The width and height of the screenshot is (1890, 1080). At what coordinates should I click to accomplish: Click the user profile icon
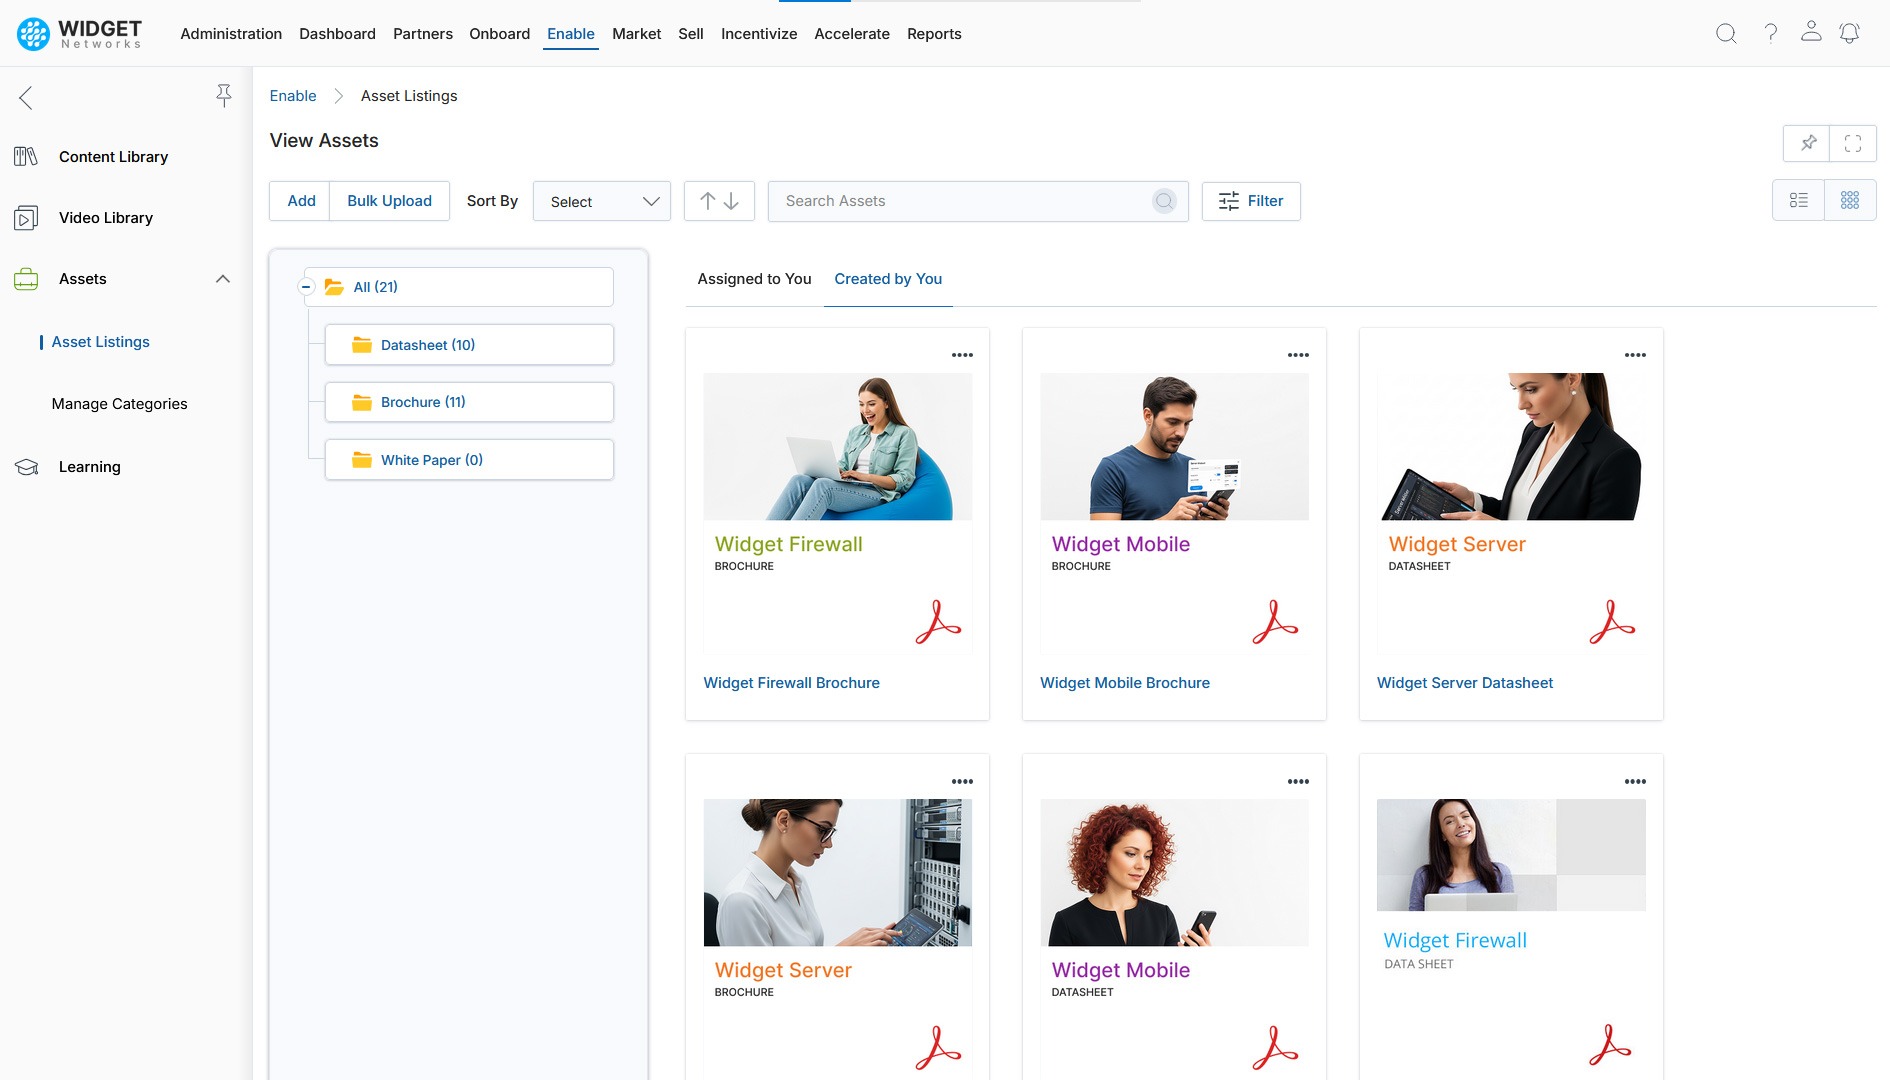(x=1810, y=32)
